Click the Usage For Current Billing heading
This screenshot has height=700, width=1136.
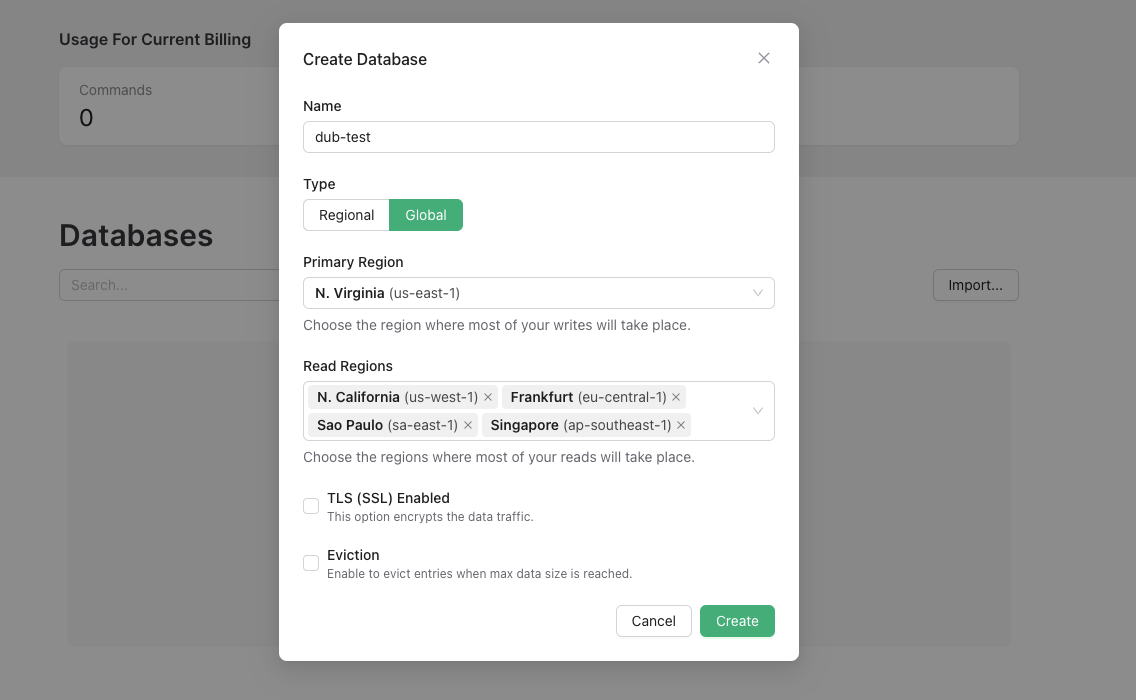tap(154, 39)
